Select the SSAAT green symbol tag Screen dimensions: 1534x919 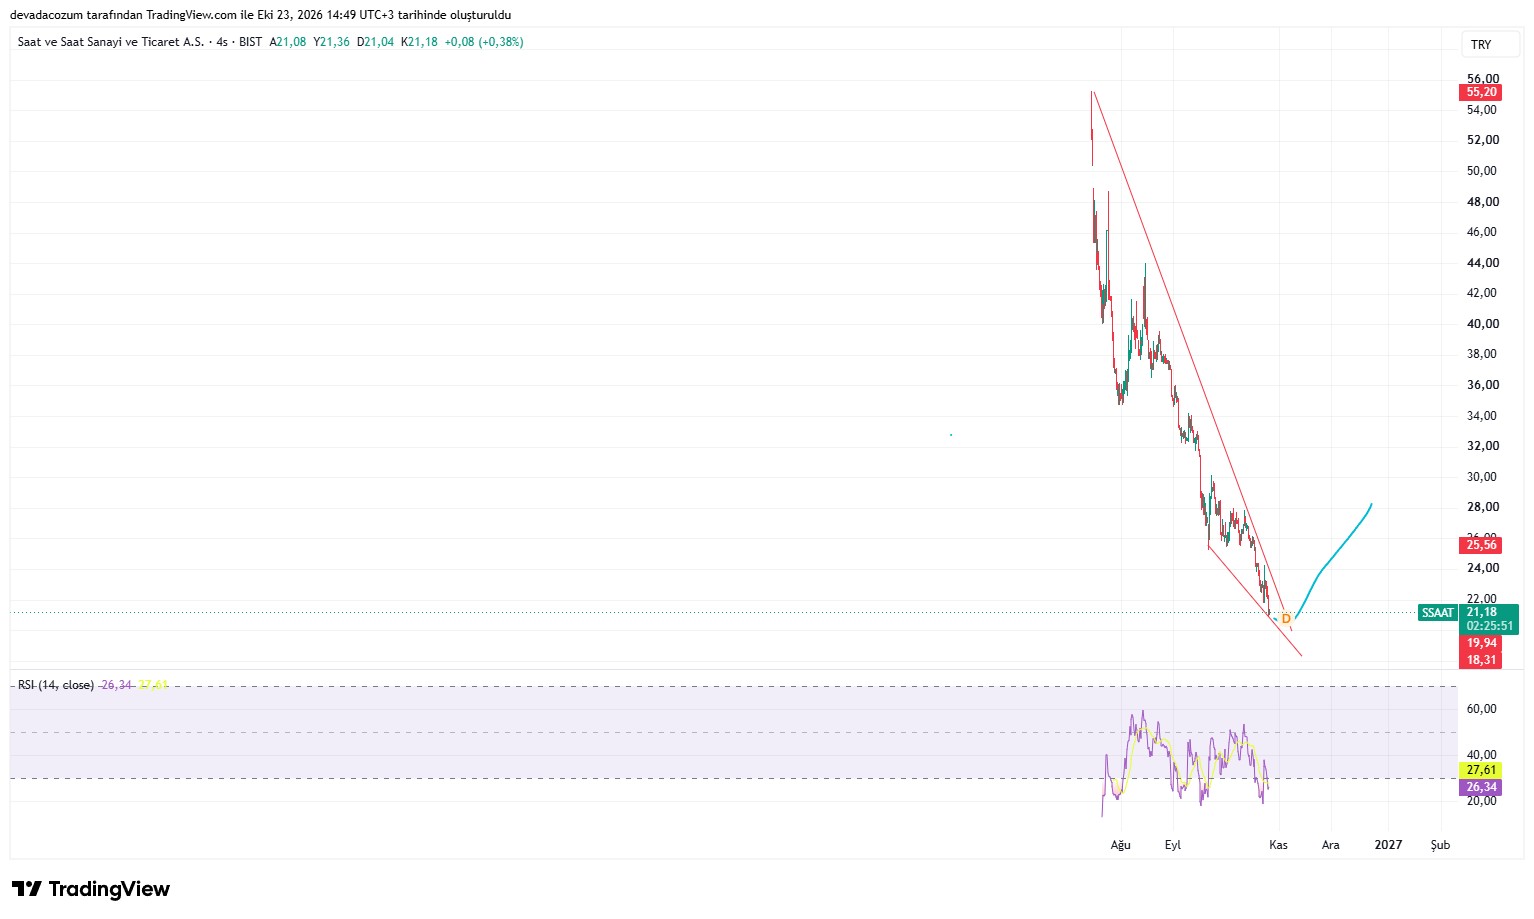1438,613
